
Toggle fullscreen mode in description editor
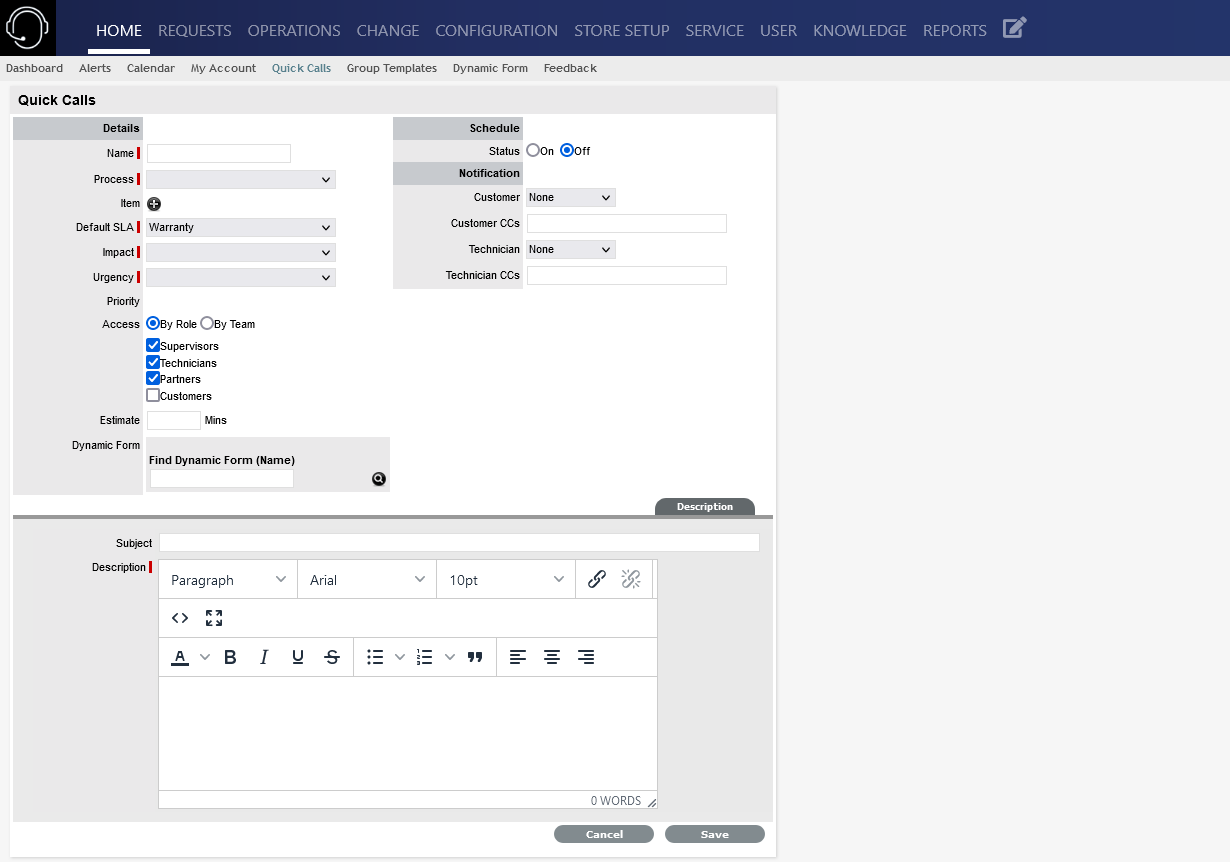(x=214, y=618)
